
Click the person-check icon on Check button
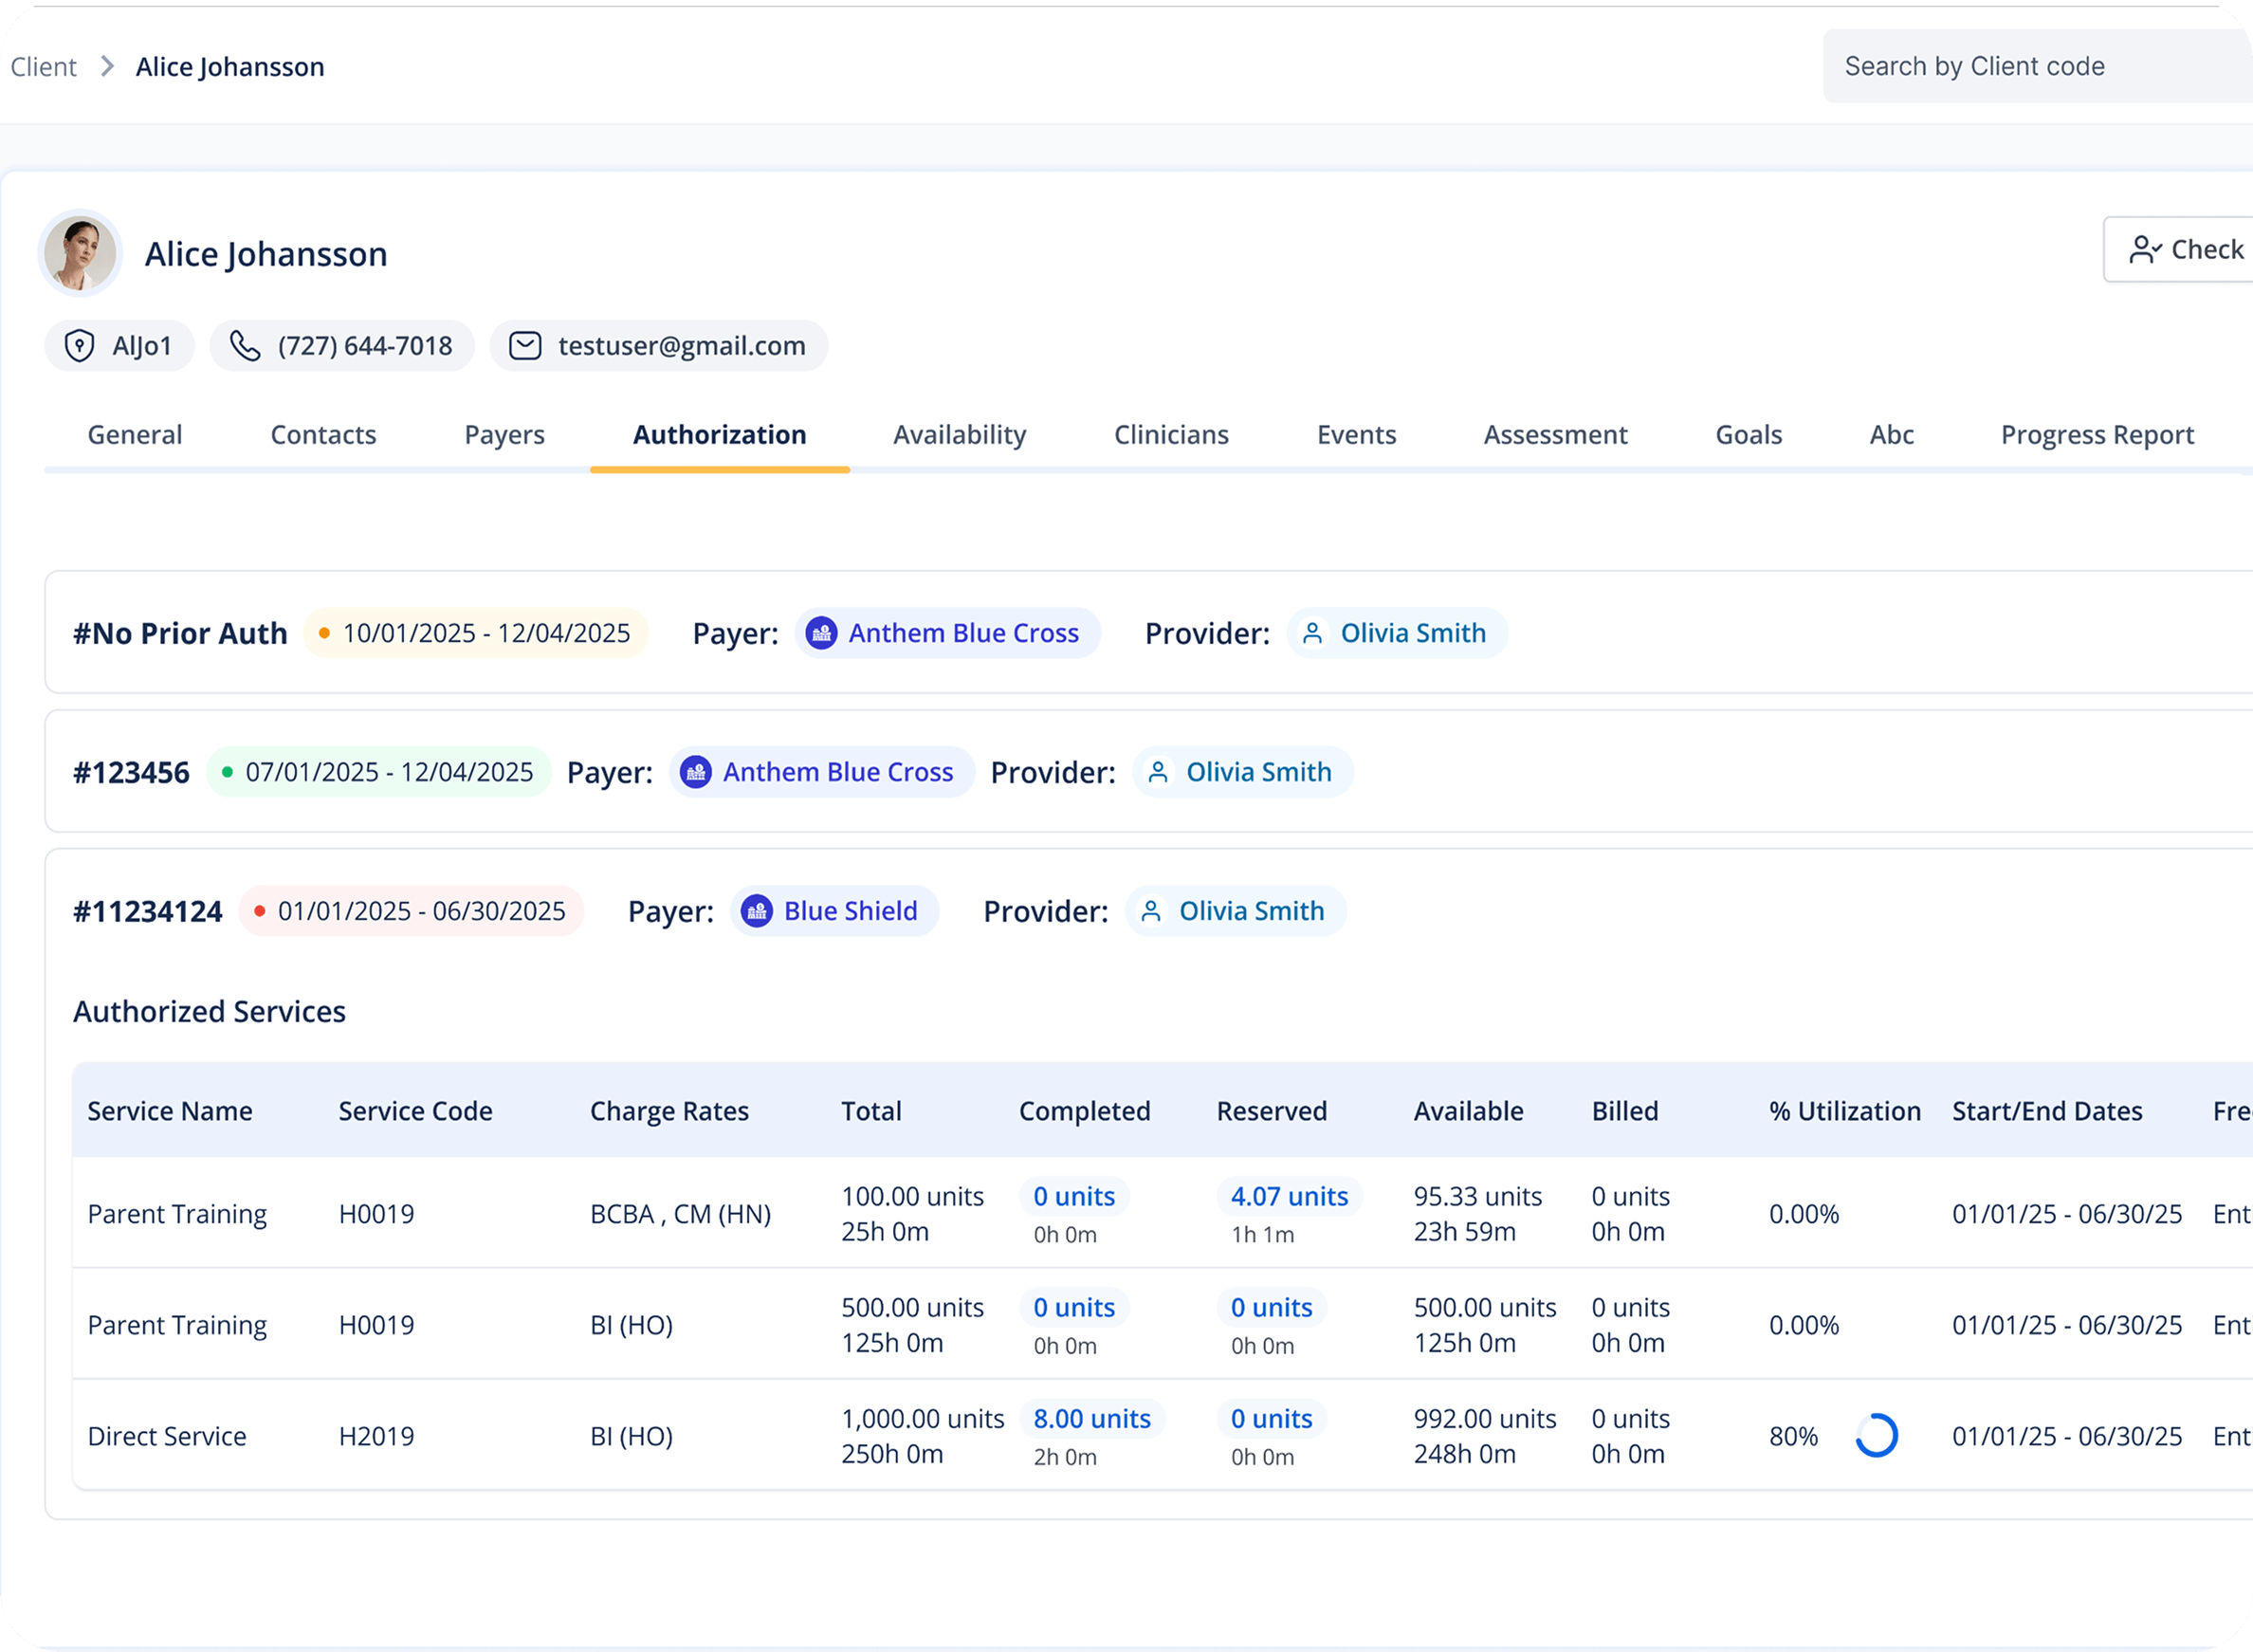tap(2145, 249)
